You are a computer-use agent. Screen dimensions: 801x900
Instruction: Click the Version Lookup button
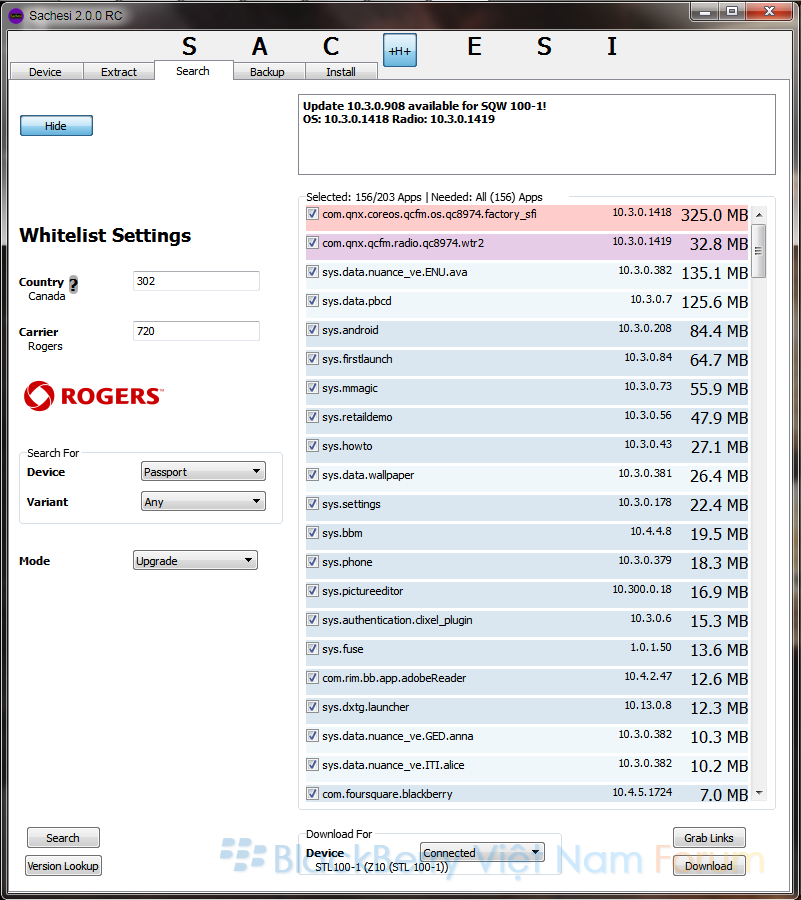(x=63, y=866)
